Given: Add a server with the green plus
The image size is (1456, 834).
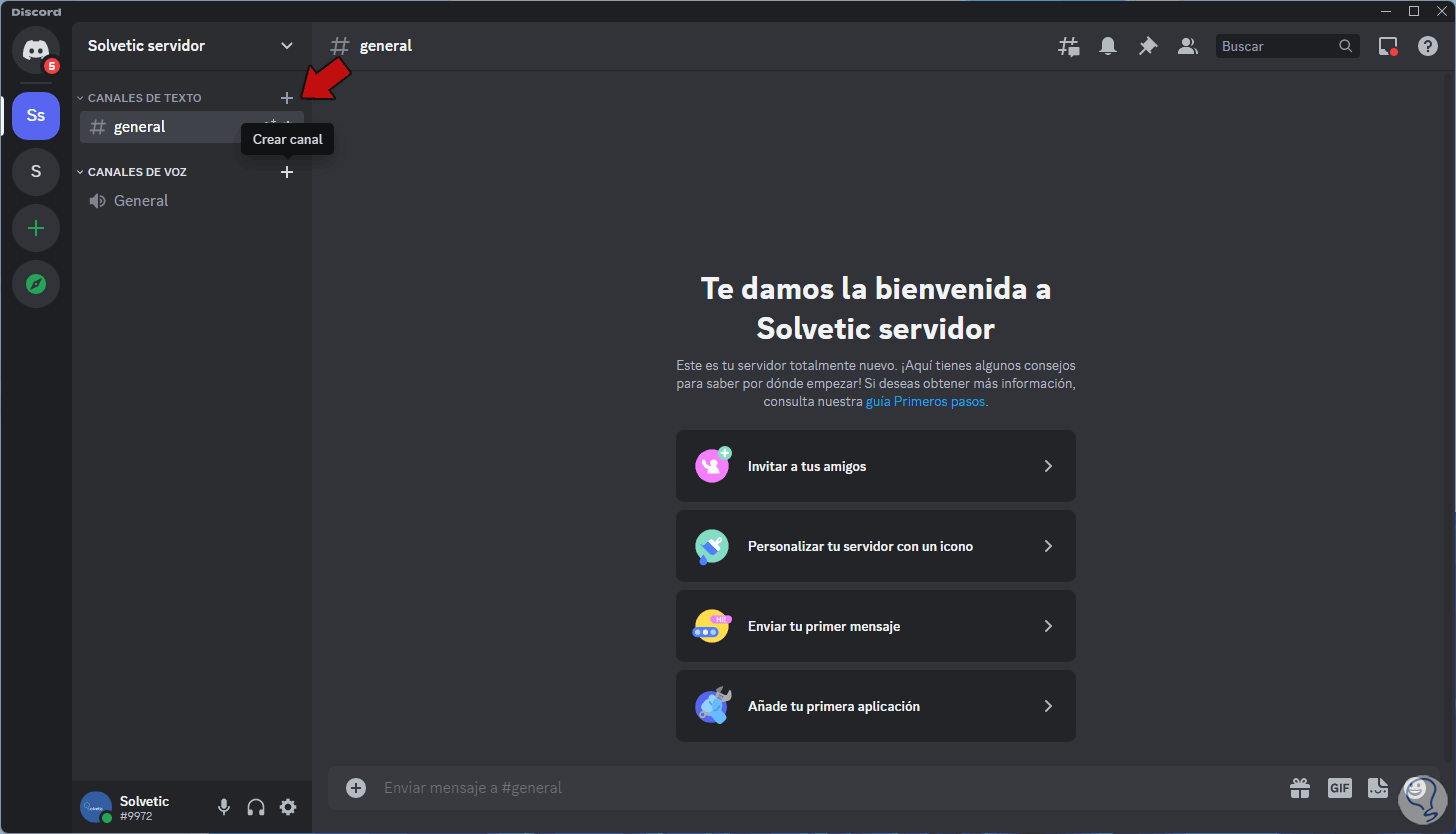Looking at the screenshot, I should (x=36, y=228).
